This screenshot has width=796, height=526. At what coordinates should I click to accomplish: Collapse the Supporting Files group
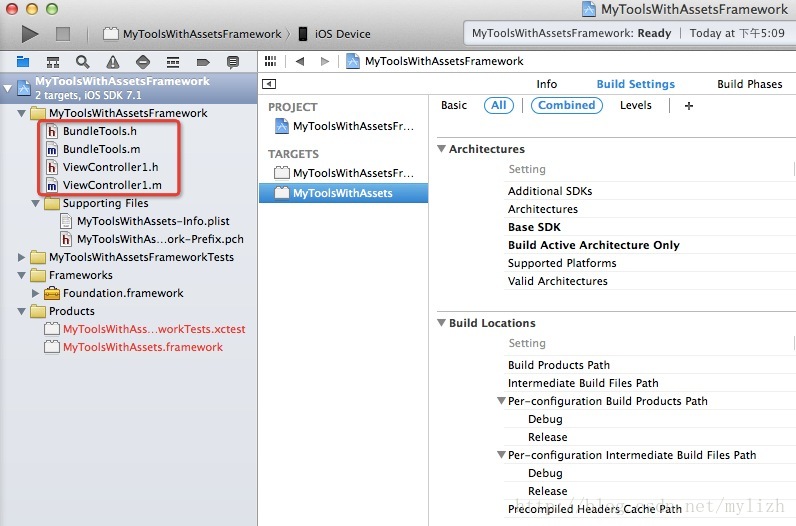coord(36,203)
